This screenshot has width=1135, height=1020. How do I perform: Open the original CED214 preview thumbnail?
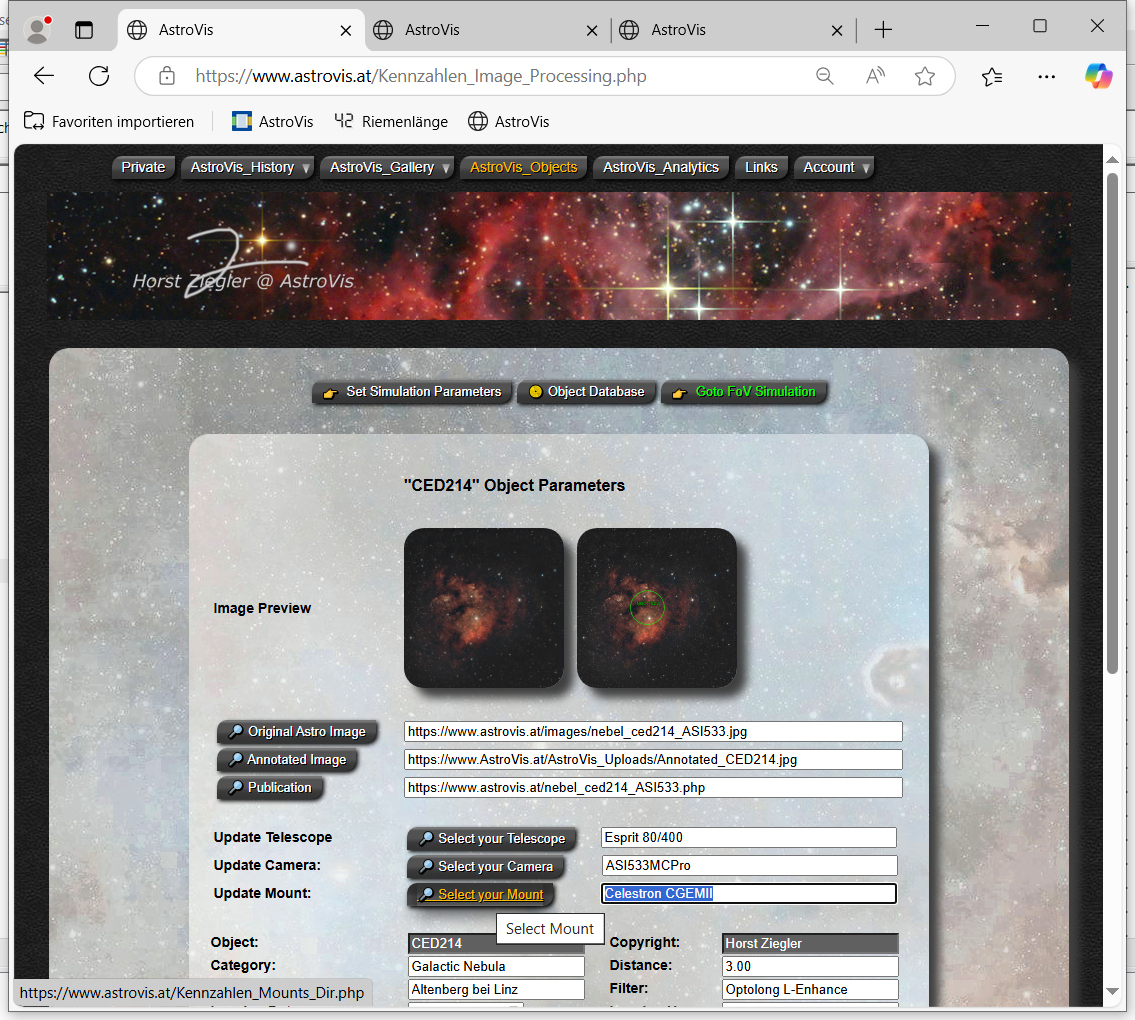pyautogui.click(x=484, y=607)
